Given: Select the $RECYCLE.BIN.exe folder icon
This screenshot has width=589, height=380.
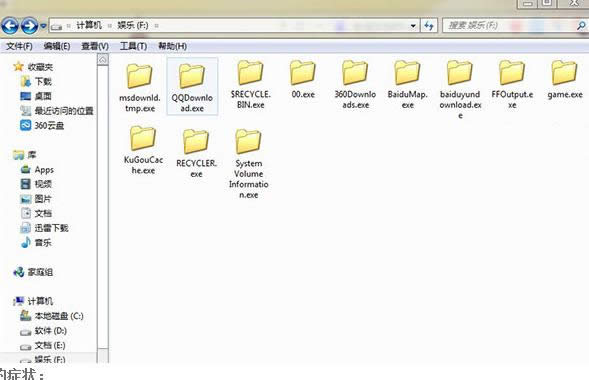Looking at the screenshot, I should 250,73.
